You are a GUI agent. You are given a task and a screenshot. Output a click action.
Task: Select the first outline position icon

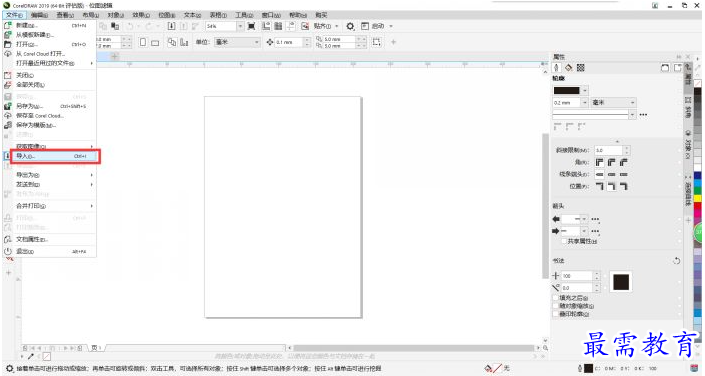click(599, 186)
